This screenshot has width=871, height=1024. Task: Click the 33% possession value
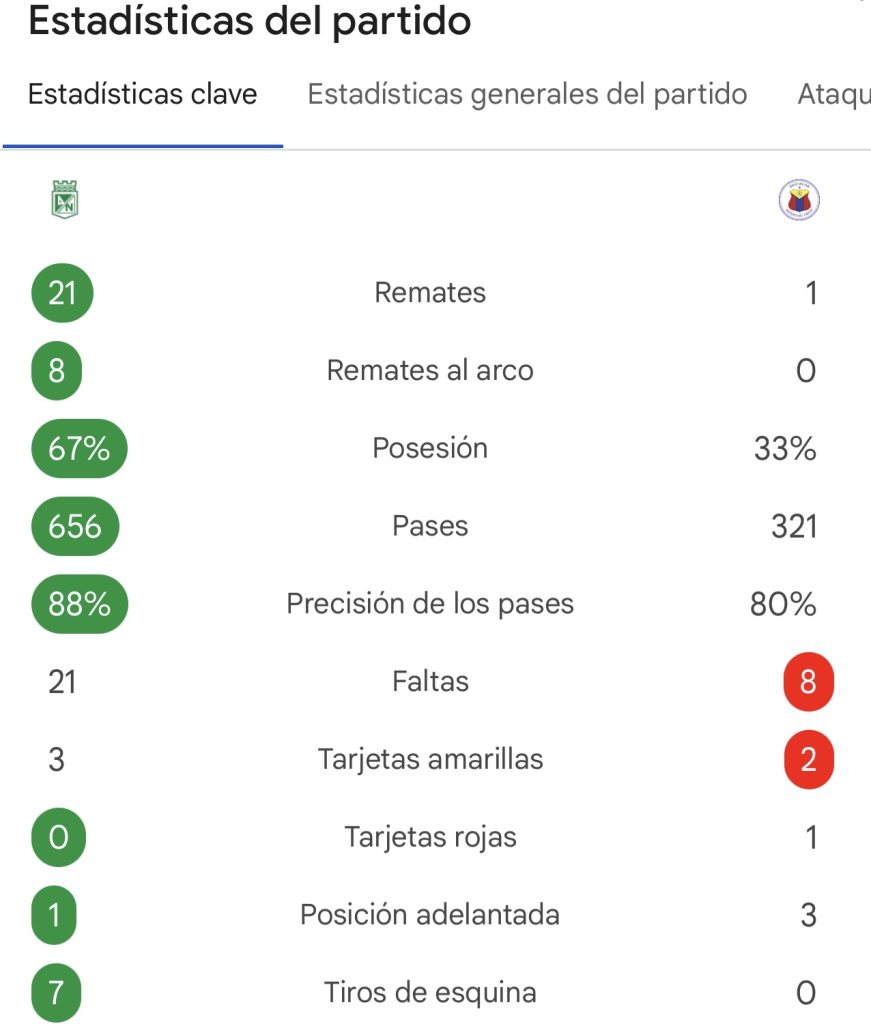(785, 449)
